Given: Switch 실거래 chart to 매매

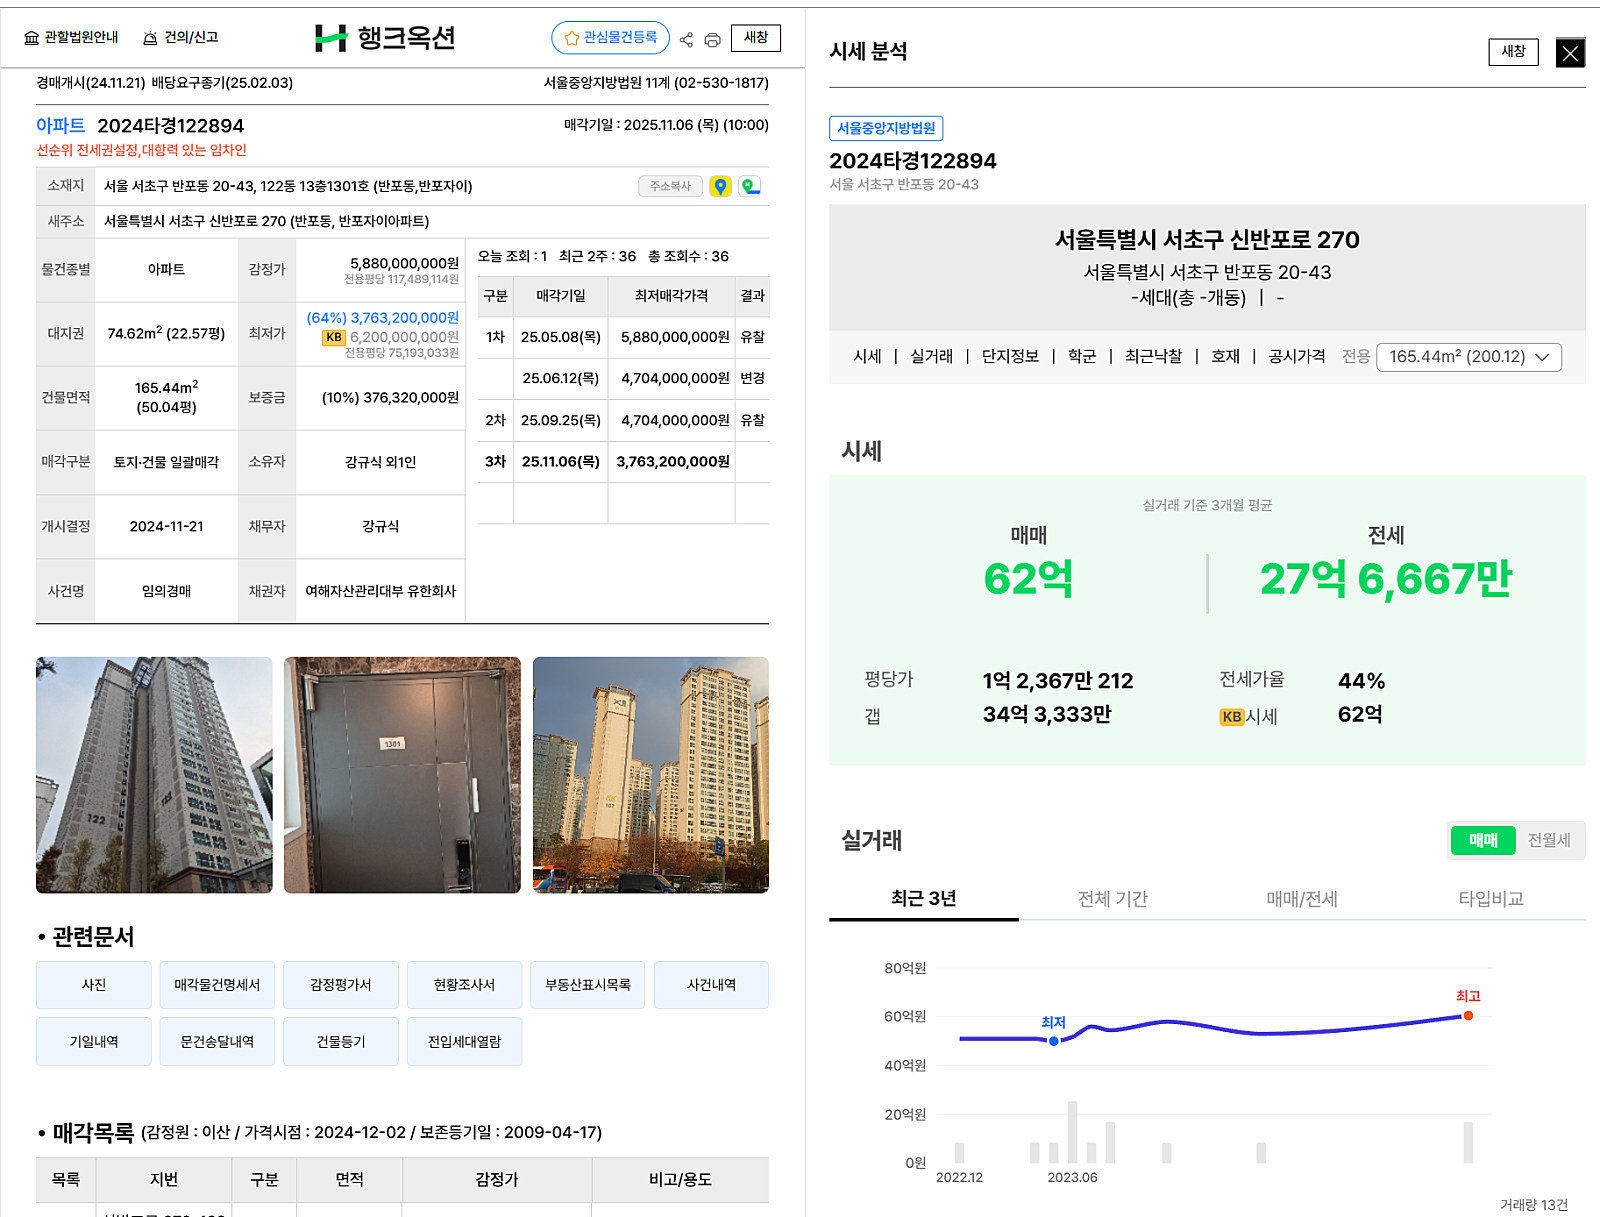Looking at the screenshot, I should [x=1483, y=841].
